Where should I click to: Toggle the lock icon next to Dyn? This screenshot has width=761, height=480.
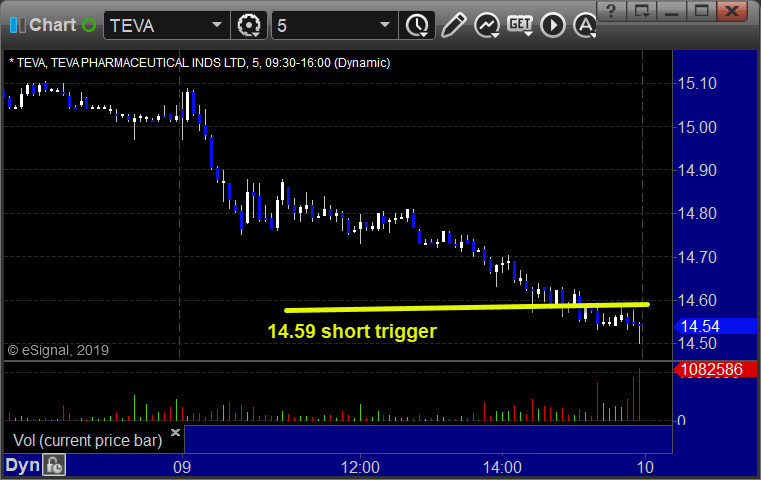click(54, 465)
